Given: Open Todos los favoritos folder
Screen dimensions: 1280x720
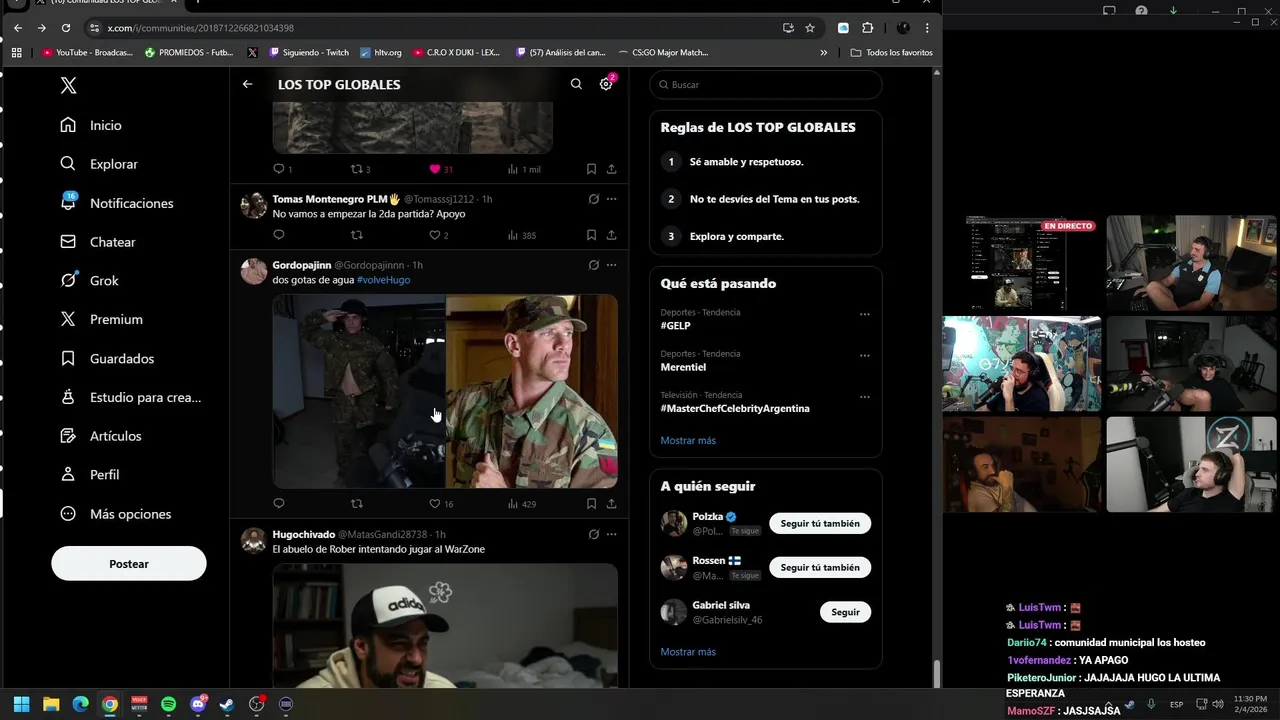Looking at the screenshot, I should click(x=891, y=52).
